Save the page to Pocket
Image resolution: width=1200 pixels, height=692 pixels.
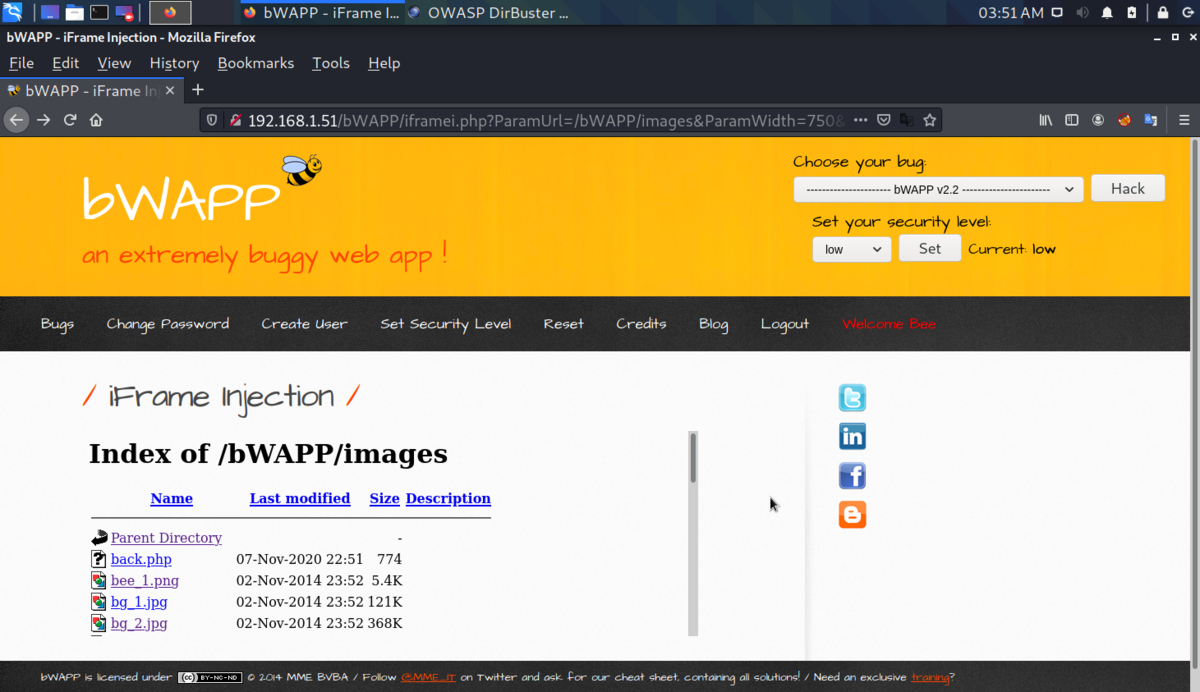[x=884, y=120]
